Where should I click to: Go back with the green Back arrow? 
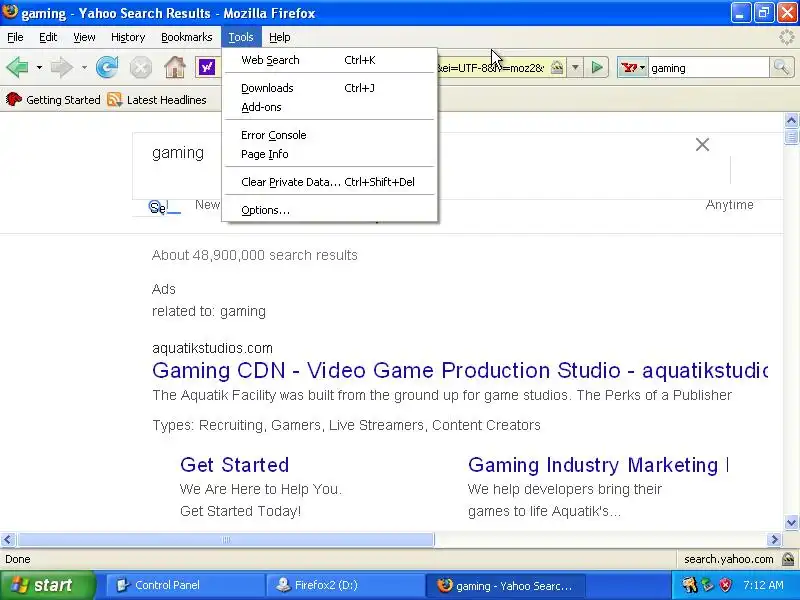click(17, 67)
